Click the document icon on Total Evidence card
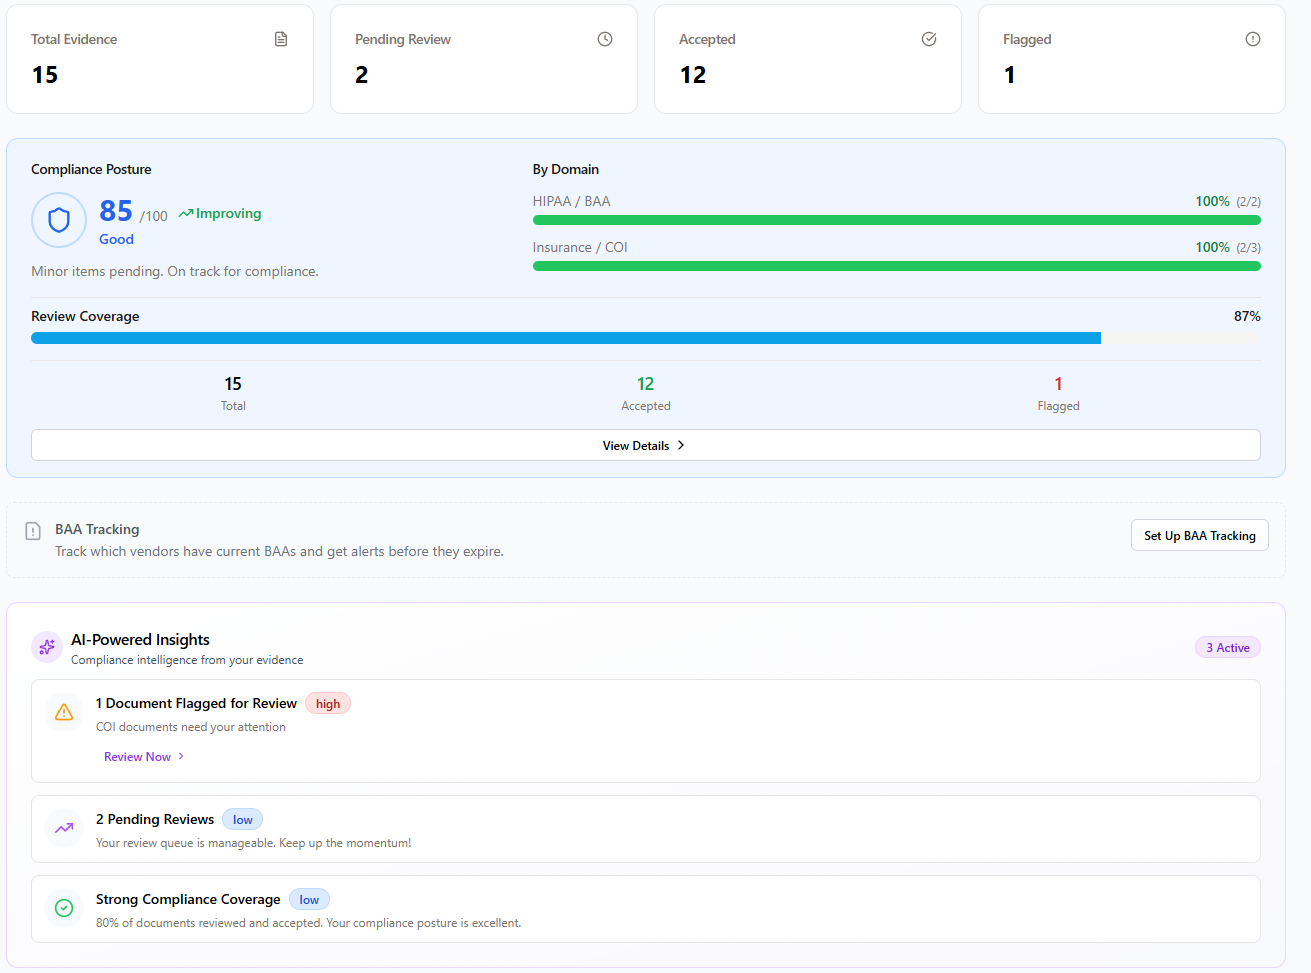 click(x=281, y=39)
